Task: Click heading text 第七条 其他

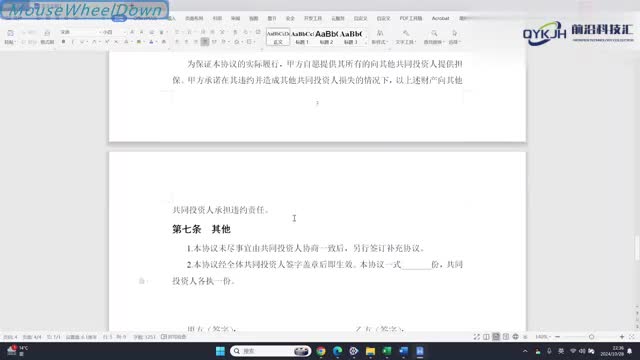Action: tap(201, 229)
